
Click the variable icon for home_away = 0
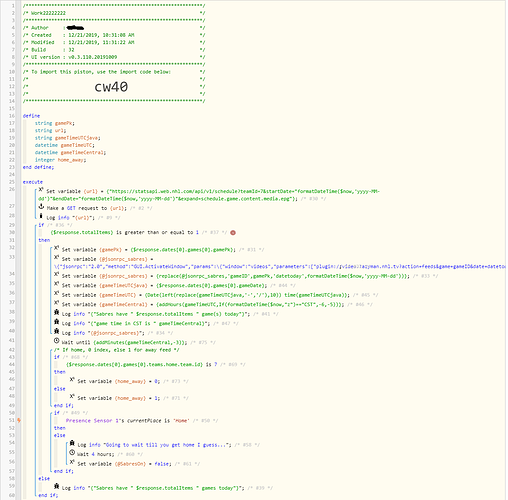72,380
